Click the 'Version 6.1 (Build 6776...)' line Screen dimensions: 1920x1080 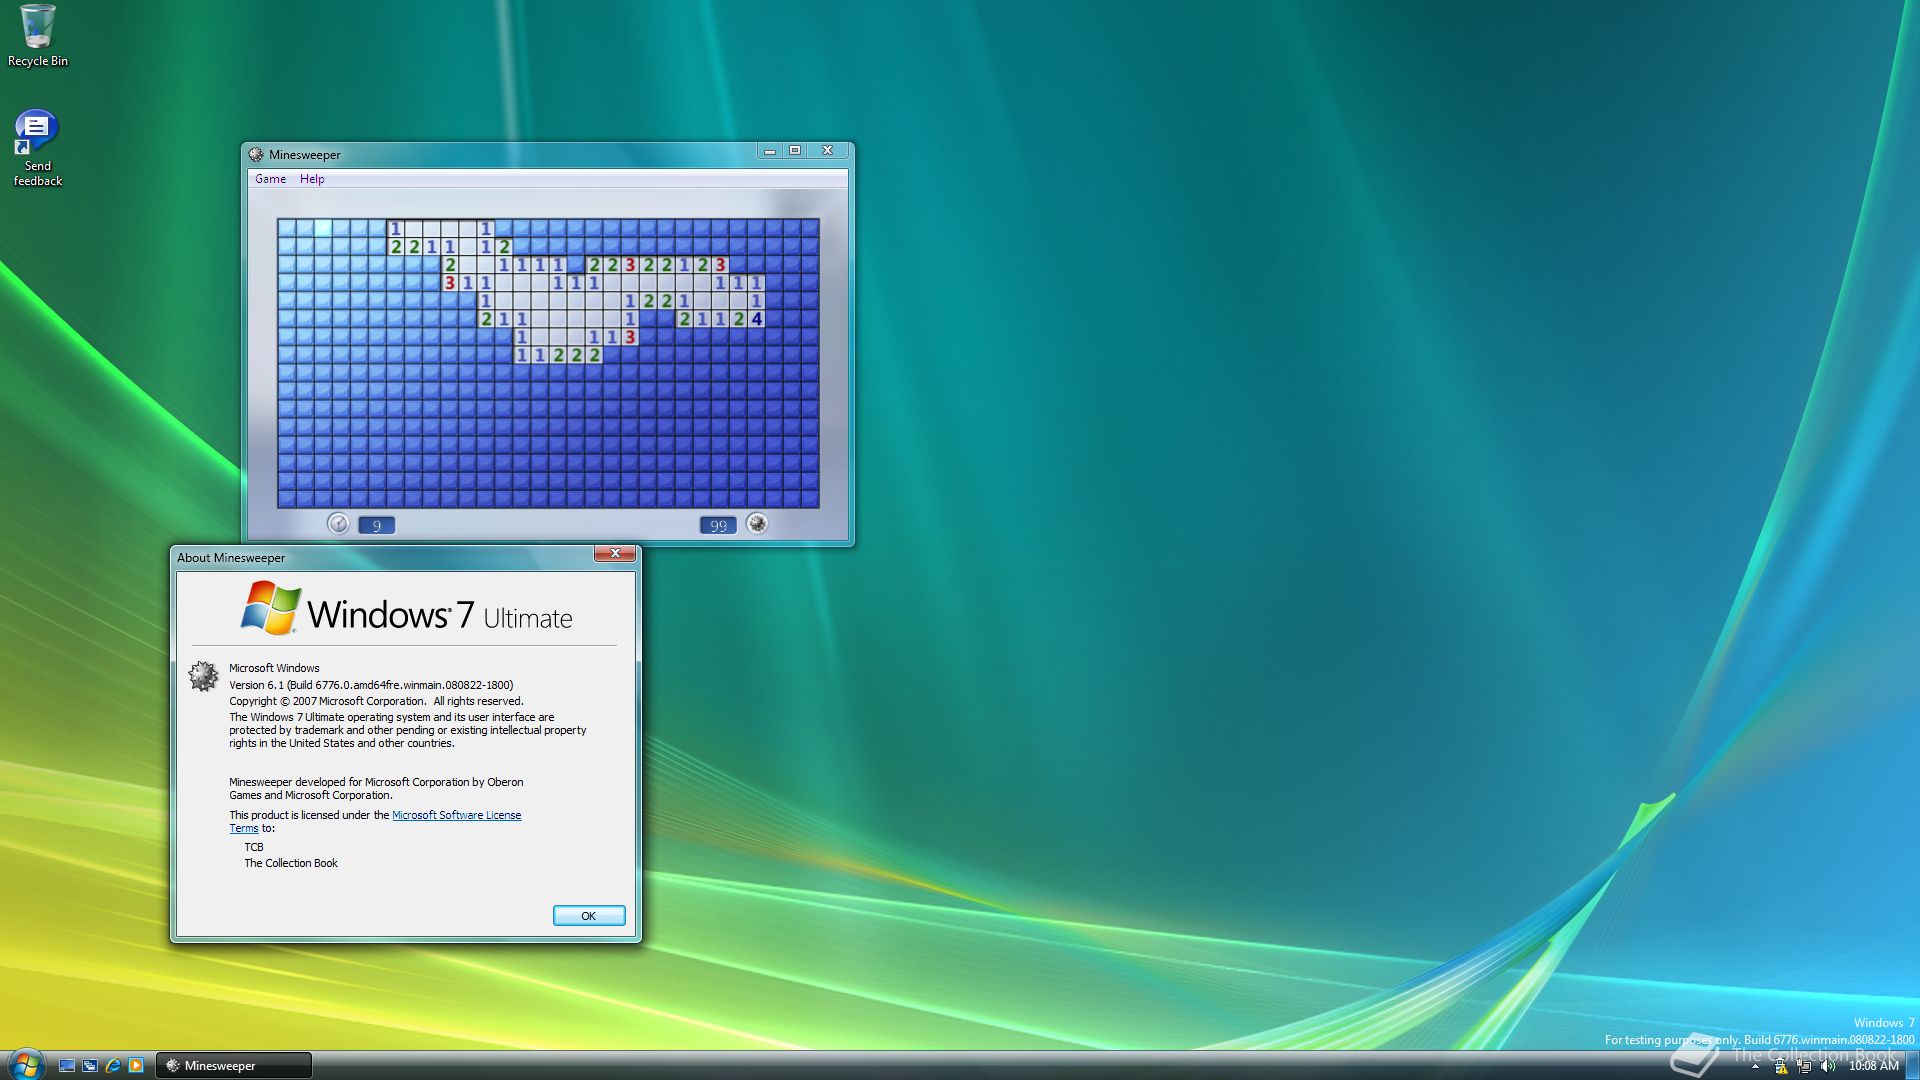[x=371, y=685]
